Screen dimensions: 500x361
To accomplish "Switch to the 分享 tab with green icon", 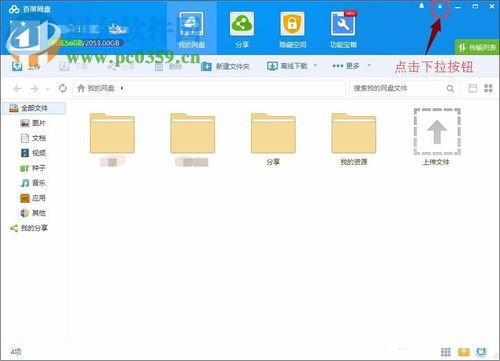I will click(x=242, y=29).
